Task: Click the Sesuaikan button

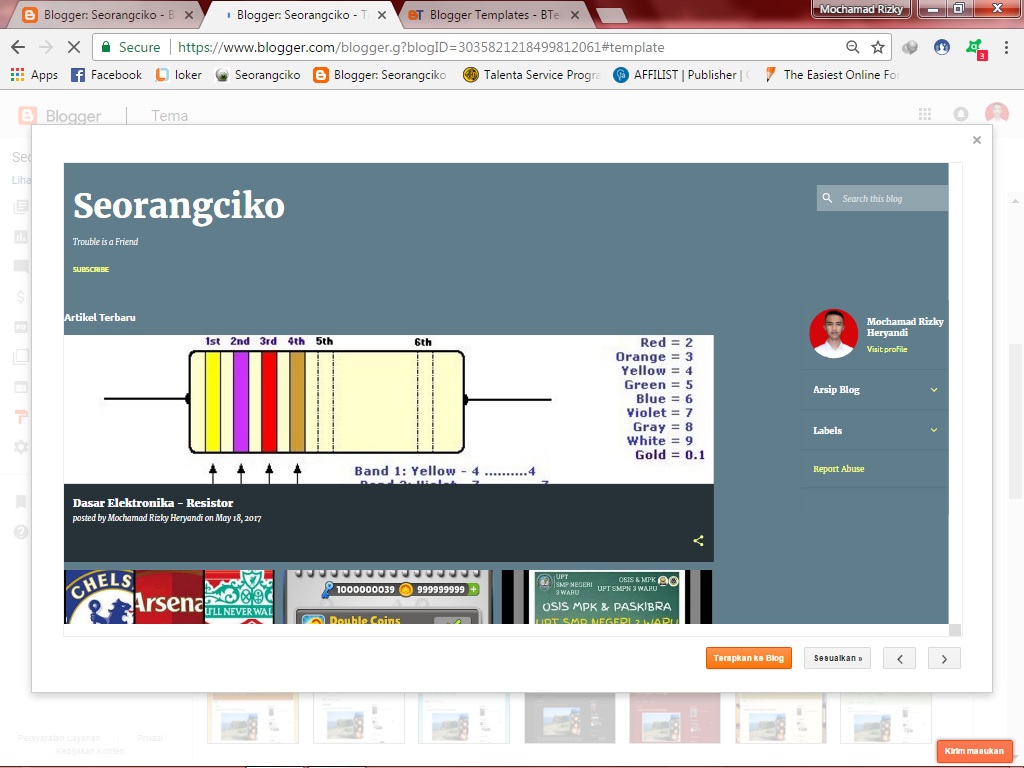Action: click(837, 658)
